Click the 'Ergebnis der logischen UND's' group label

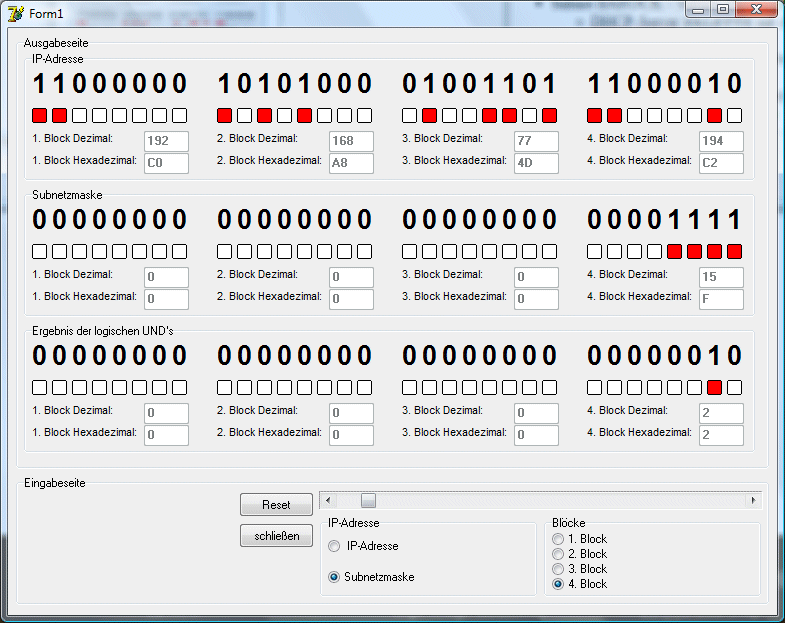pyautogui.click(x=103, y=331)
